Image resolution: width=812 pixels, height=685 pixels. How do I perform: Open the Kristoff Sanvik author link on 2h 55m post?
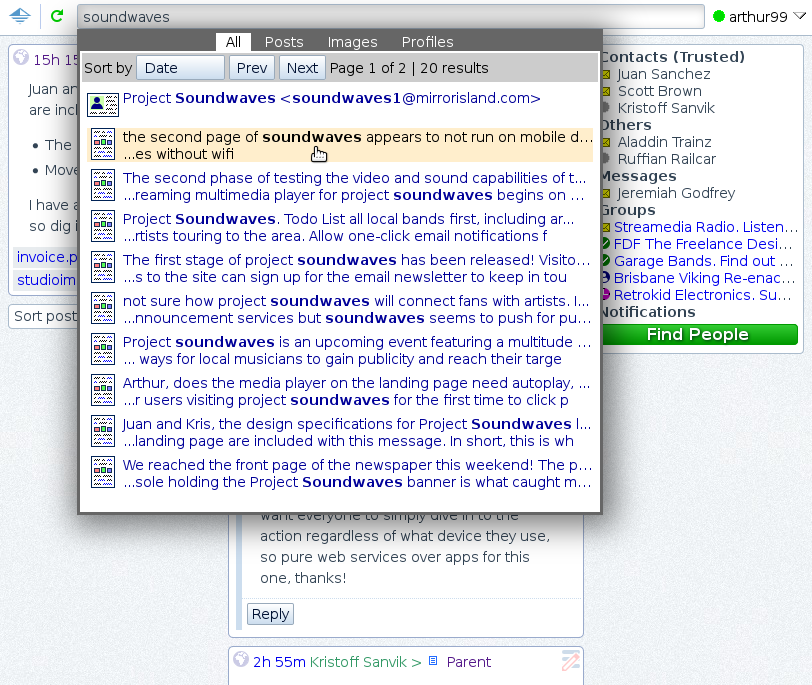358,662
